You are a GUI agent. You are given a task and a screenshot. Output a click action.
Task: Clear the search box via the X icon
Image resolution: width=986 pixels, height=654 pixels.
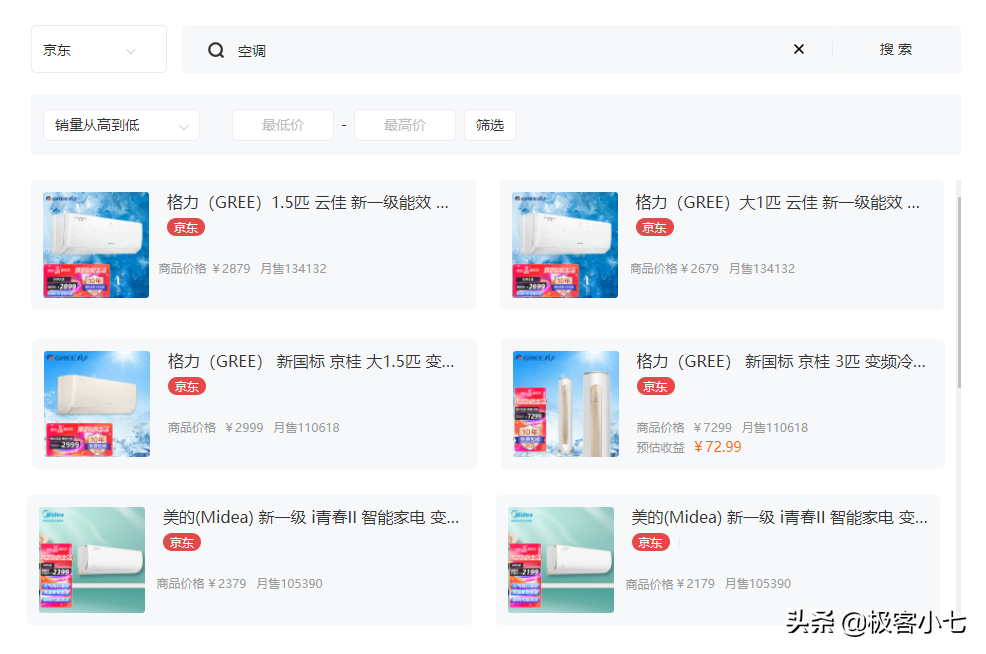click(x=799, y=49)
